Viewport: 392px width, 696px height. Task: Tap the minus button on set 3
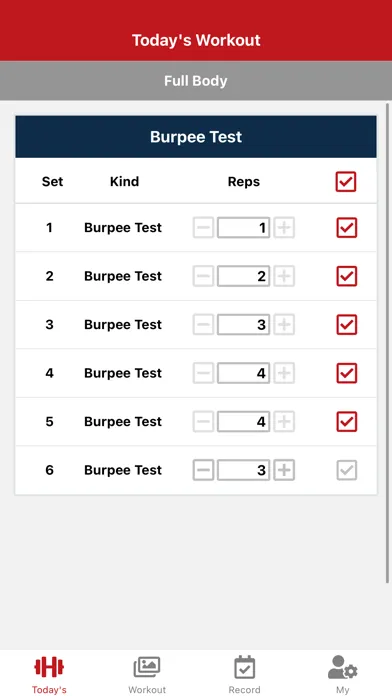203,324
